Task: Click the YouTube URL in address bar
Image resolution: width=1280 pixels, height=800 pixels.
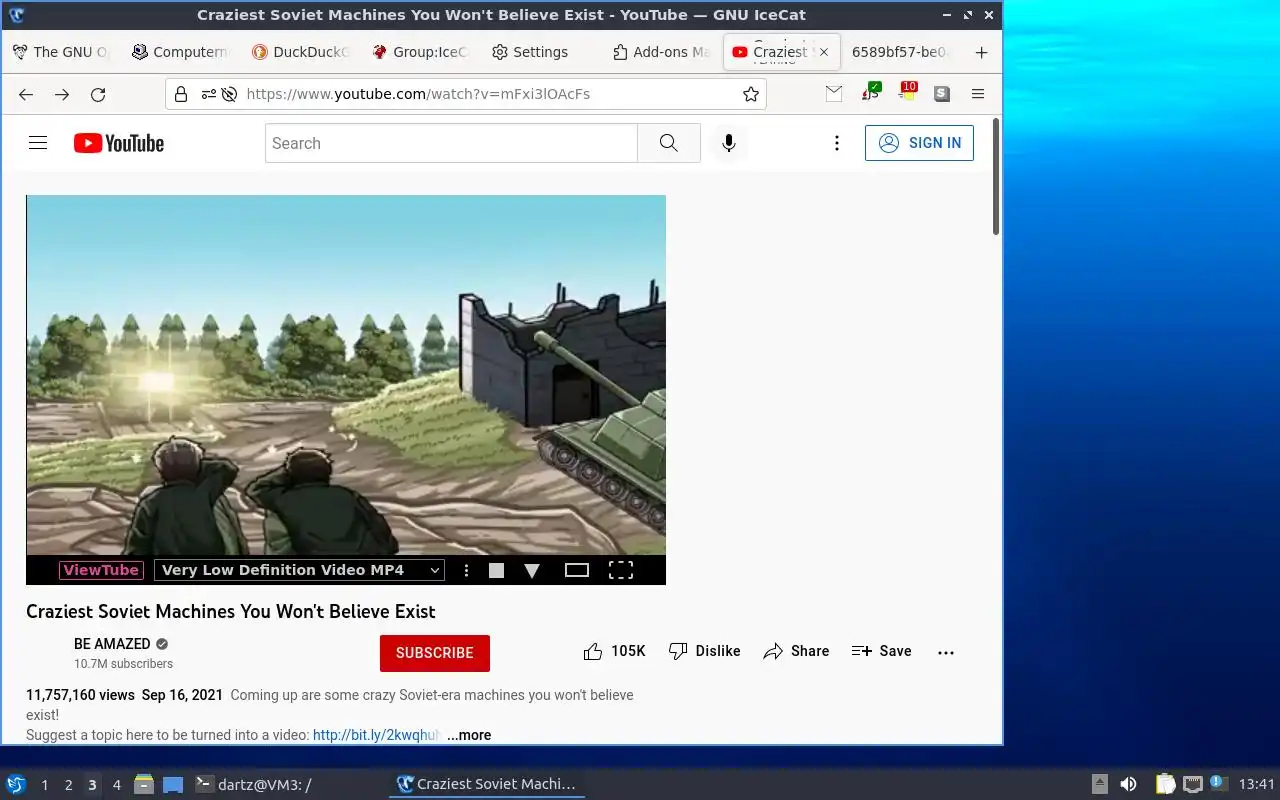Action: pyautogui.click(x=418, y=94)
